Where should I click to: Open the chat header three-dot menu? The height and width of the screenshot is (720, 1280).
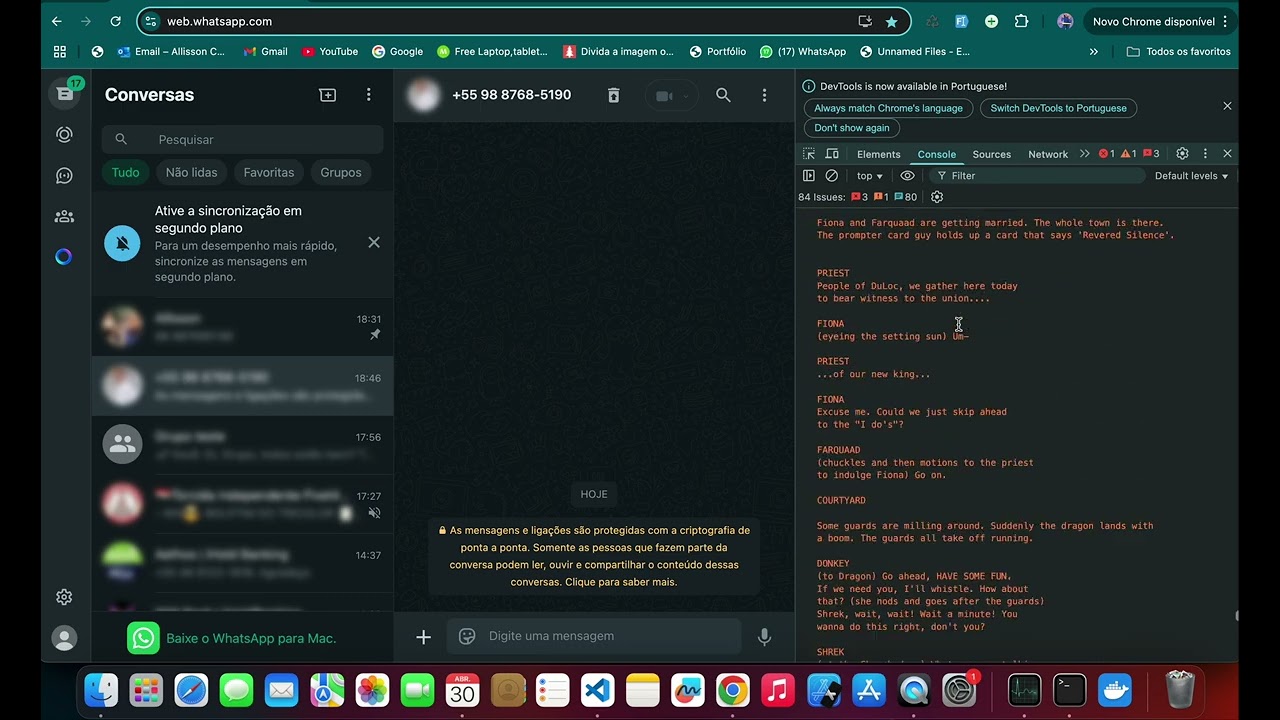[x=764, y=95]
